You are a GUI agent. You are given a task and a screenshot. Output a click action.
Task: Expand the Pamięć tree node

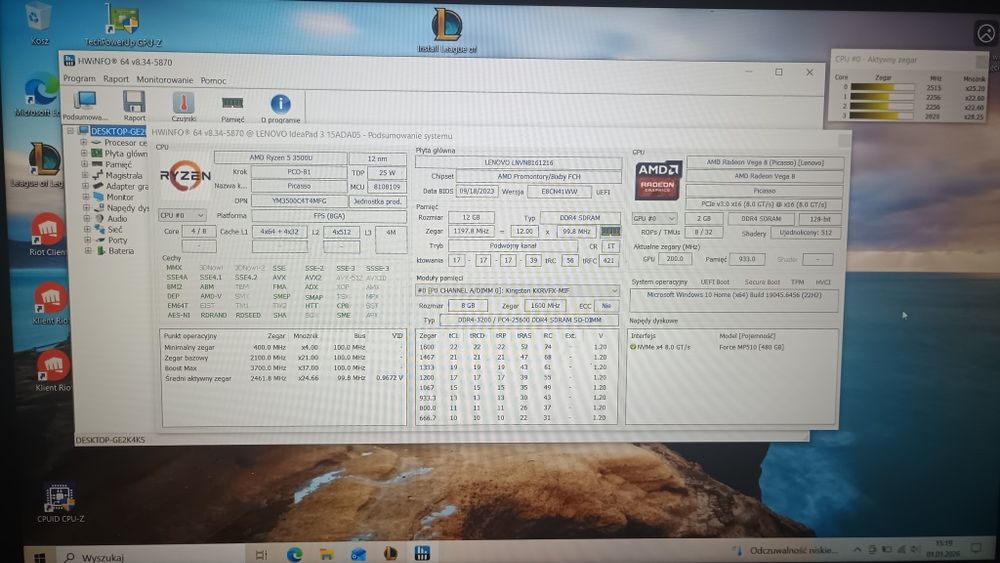tap(84, 164)
